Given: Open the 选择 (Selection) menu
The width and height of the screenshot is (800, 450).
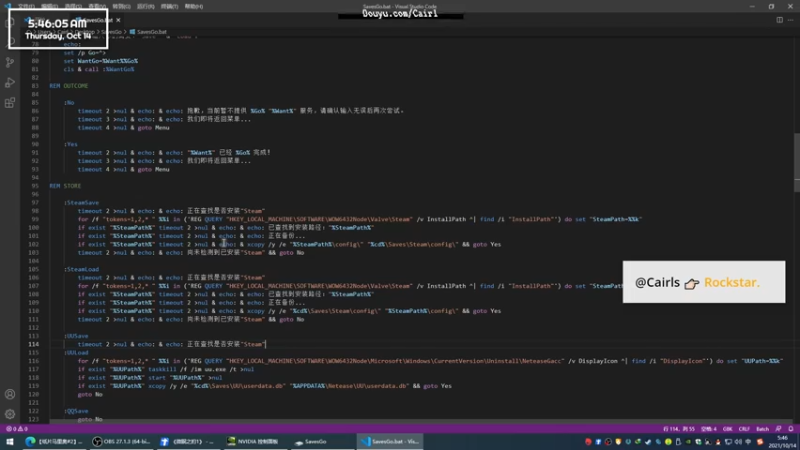Looking at the screenshot, I should [x=73, y=7].
